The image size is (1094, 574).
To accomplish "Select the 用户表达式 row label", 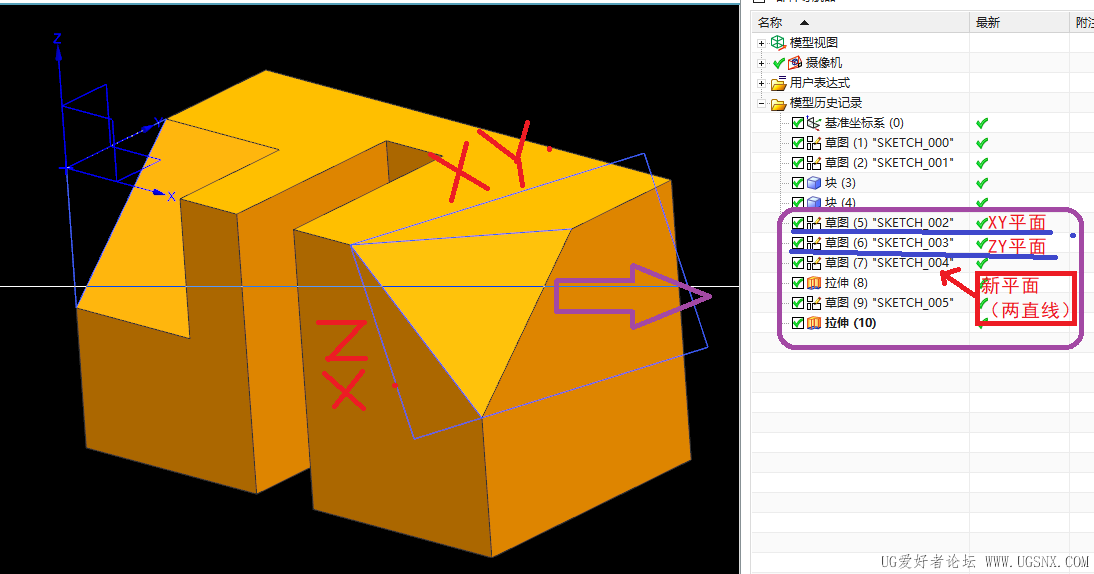I will click(820, 83).
